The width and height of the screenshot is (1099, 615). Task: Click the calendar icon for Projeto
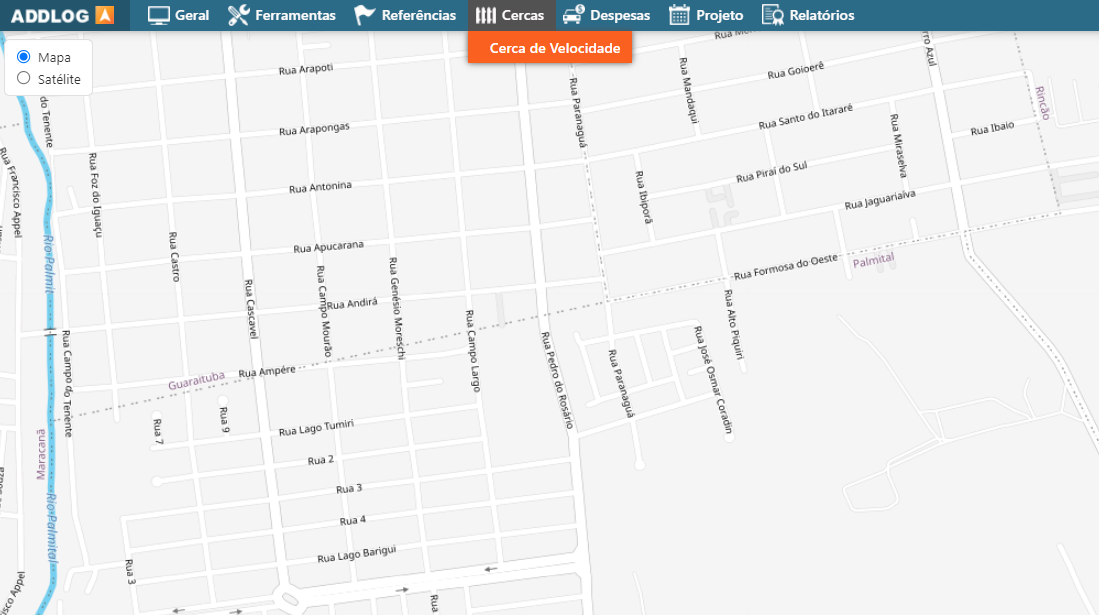[x=680, y=15]
